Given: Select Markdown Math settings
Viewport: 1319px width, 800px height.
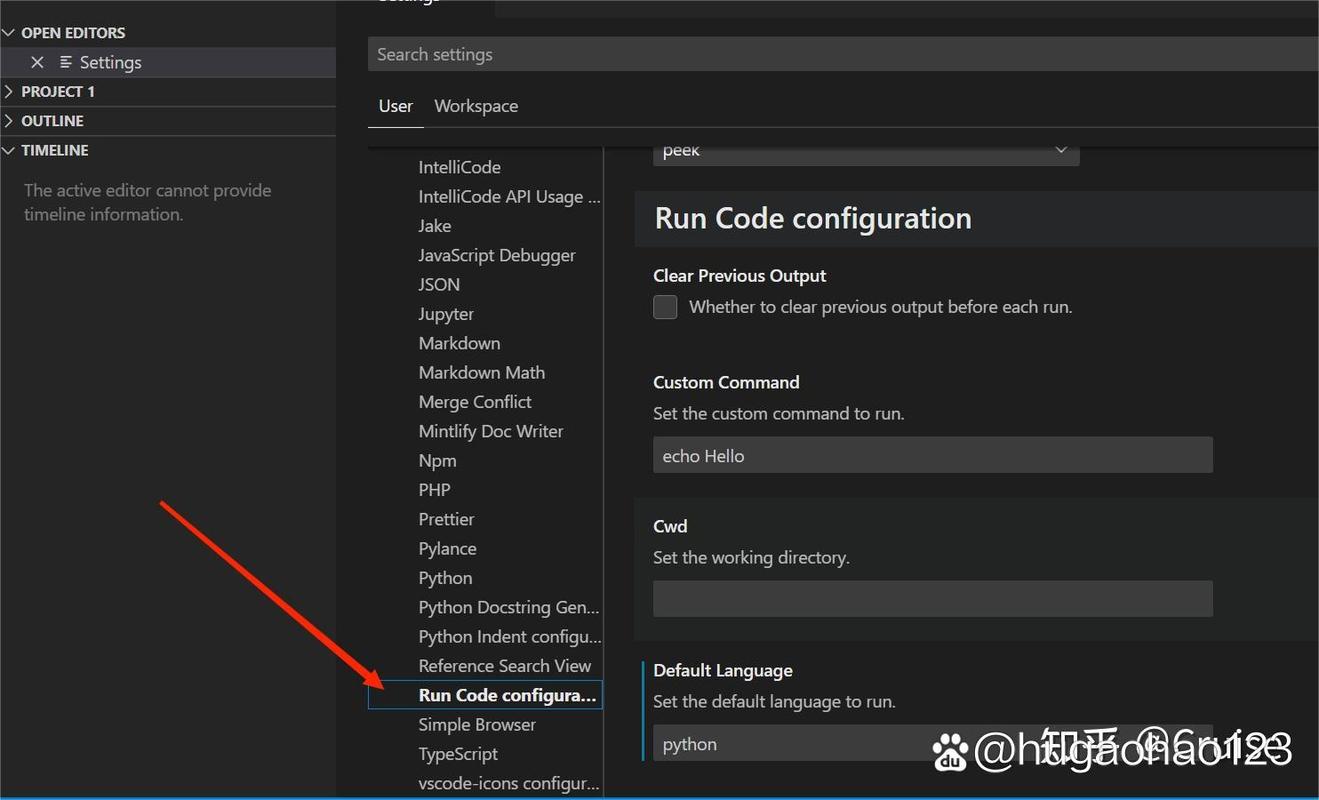Looking at the screenshot, I should [482, 372].
